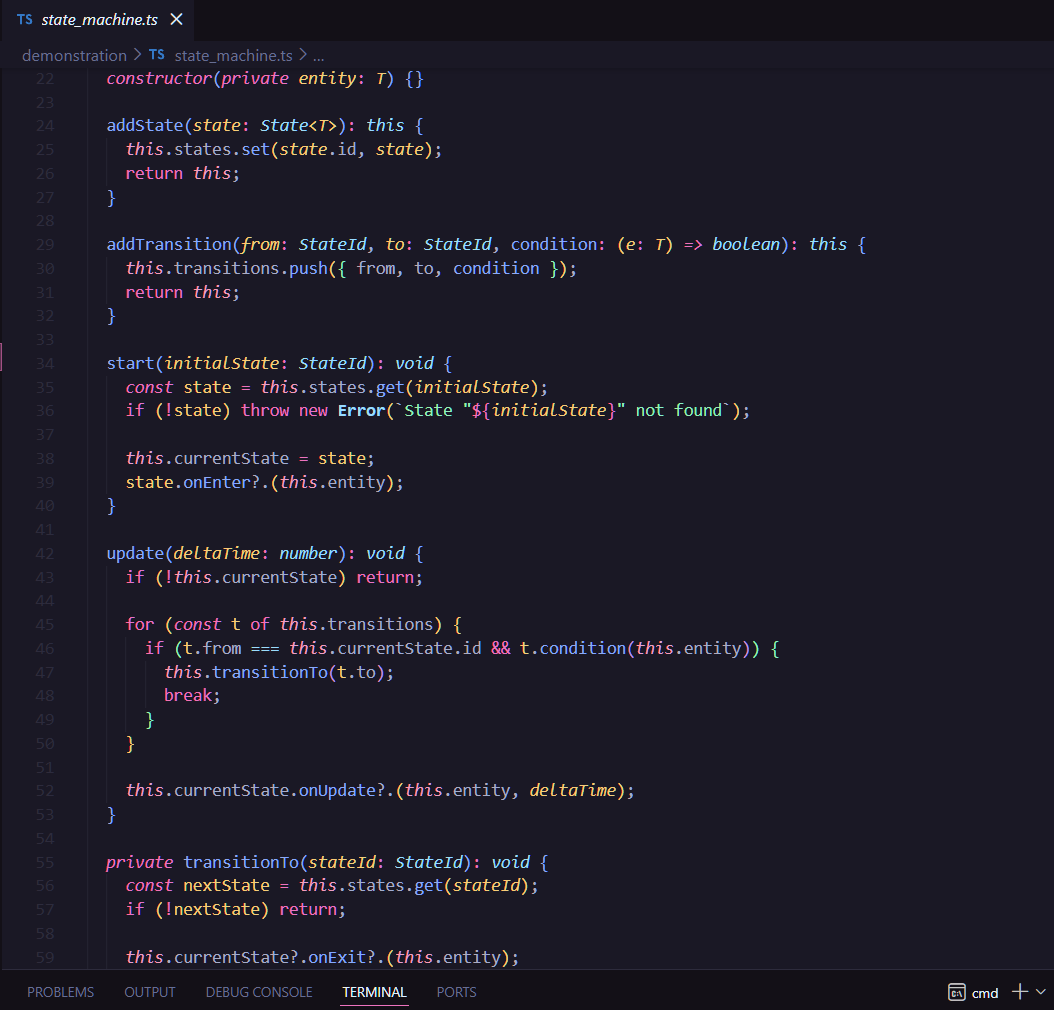Click the TS file icon in tab
1054x1010 pixels.
(x=25, y=19)
